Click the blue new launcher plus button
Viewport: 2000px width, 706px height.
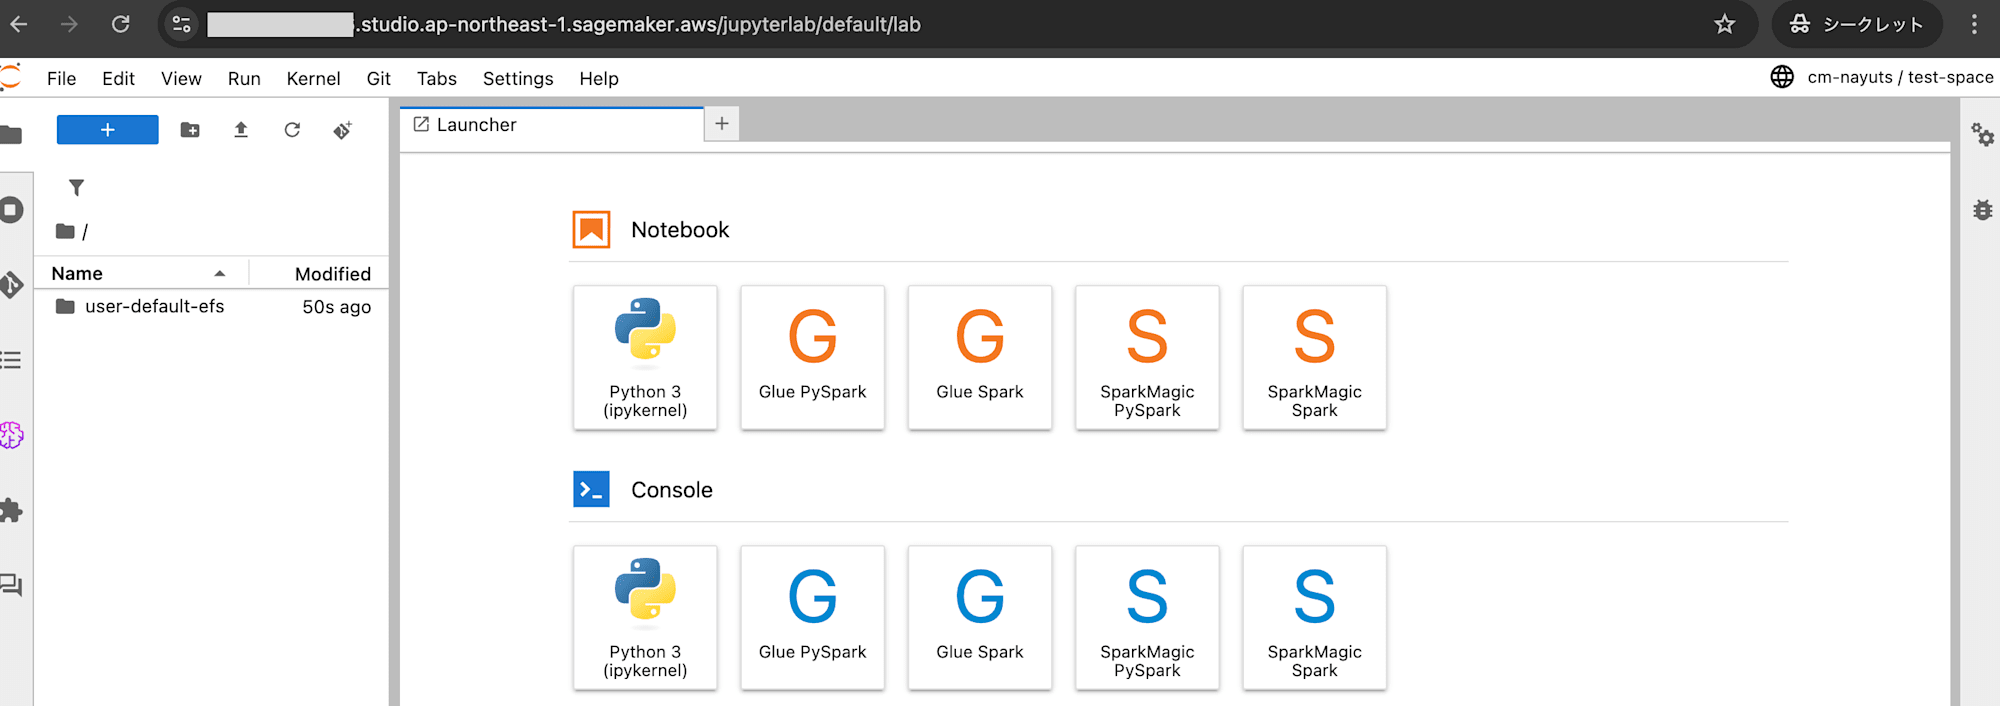click(108, 130)
